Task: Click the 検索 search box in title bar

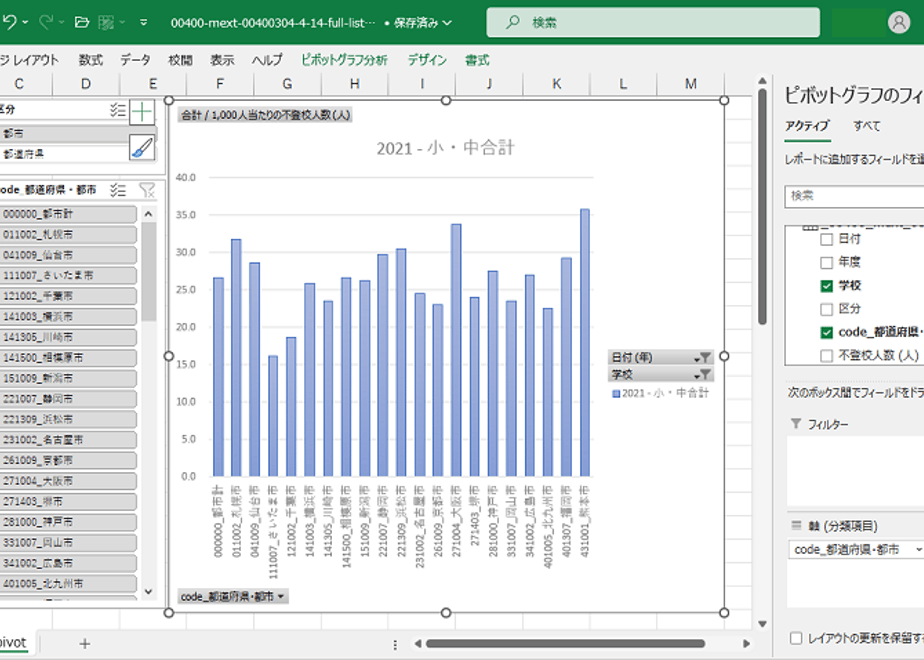Action: pyautogui.click(x=652, y=22)
